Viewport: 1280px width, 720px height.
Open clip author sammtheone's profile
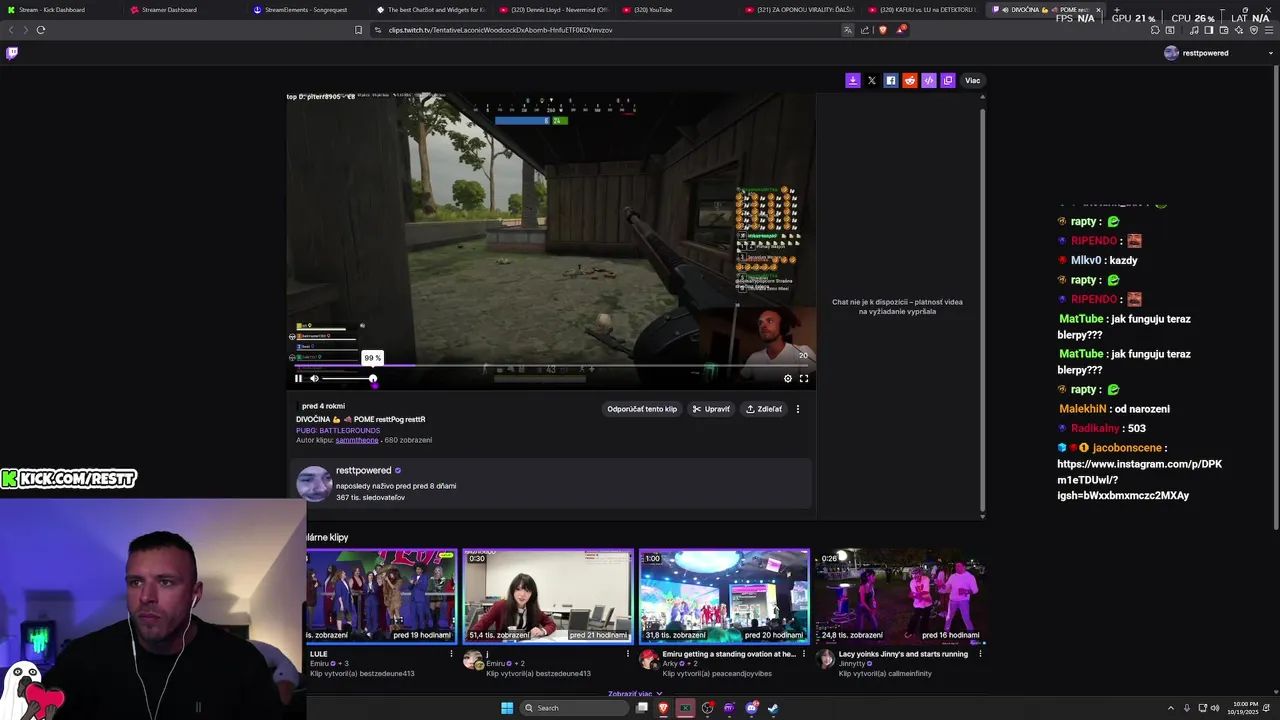357,440
